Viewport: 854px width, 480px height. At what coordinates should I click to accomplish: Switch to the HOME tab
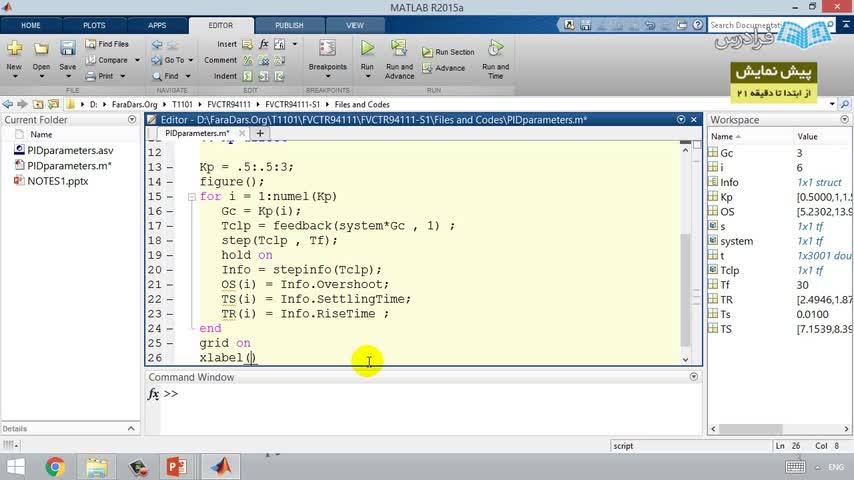30,26
